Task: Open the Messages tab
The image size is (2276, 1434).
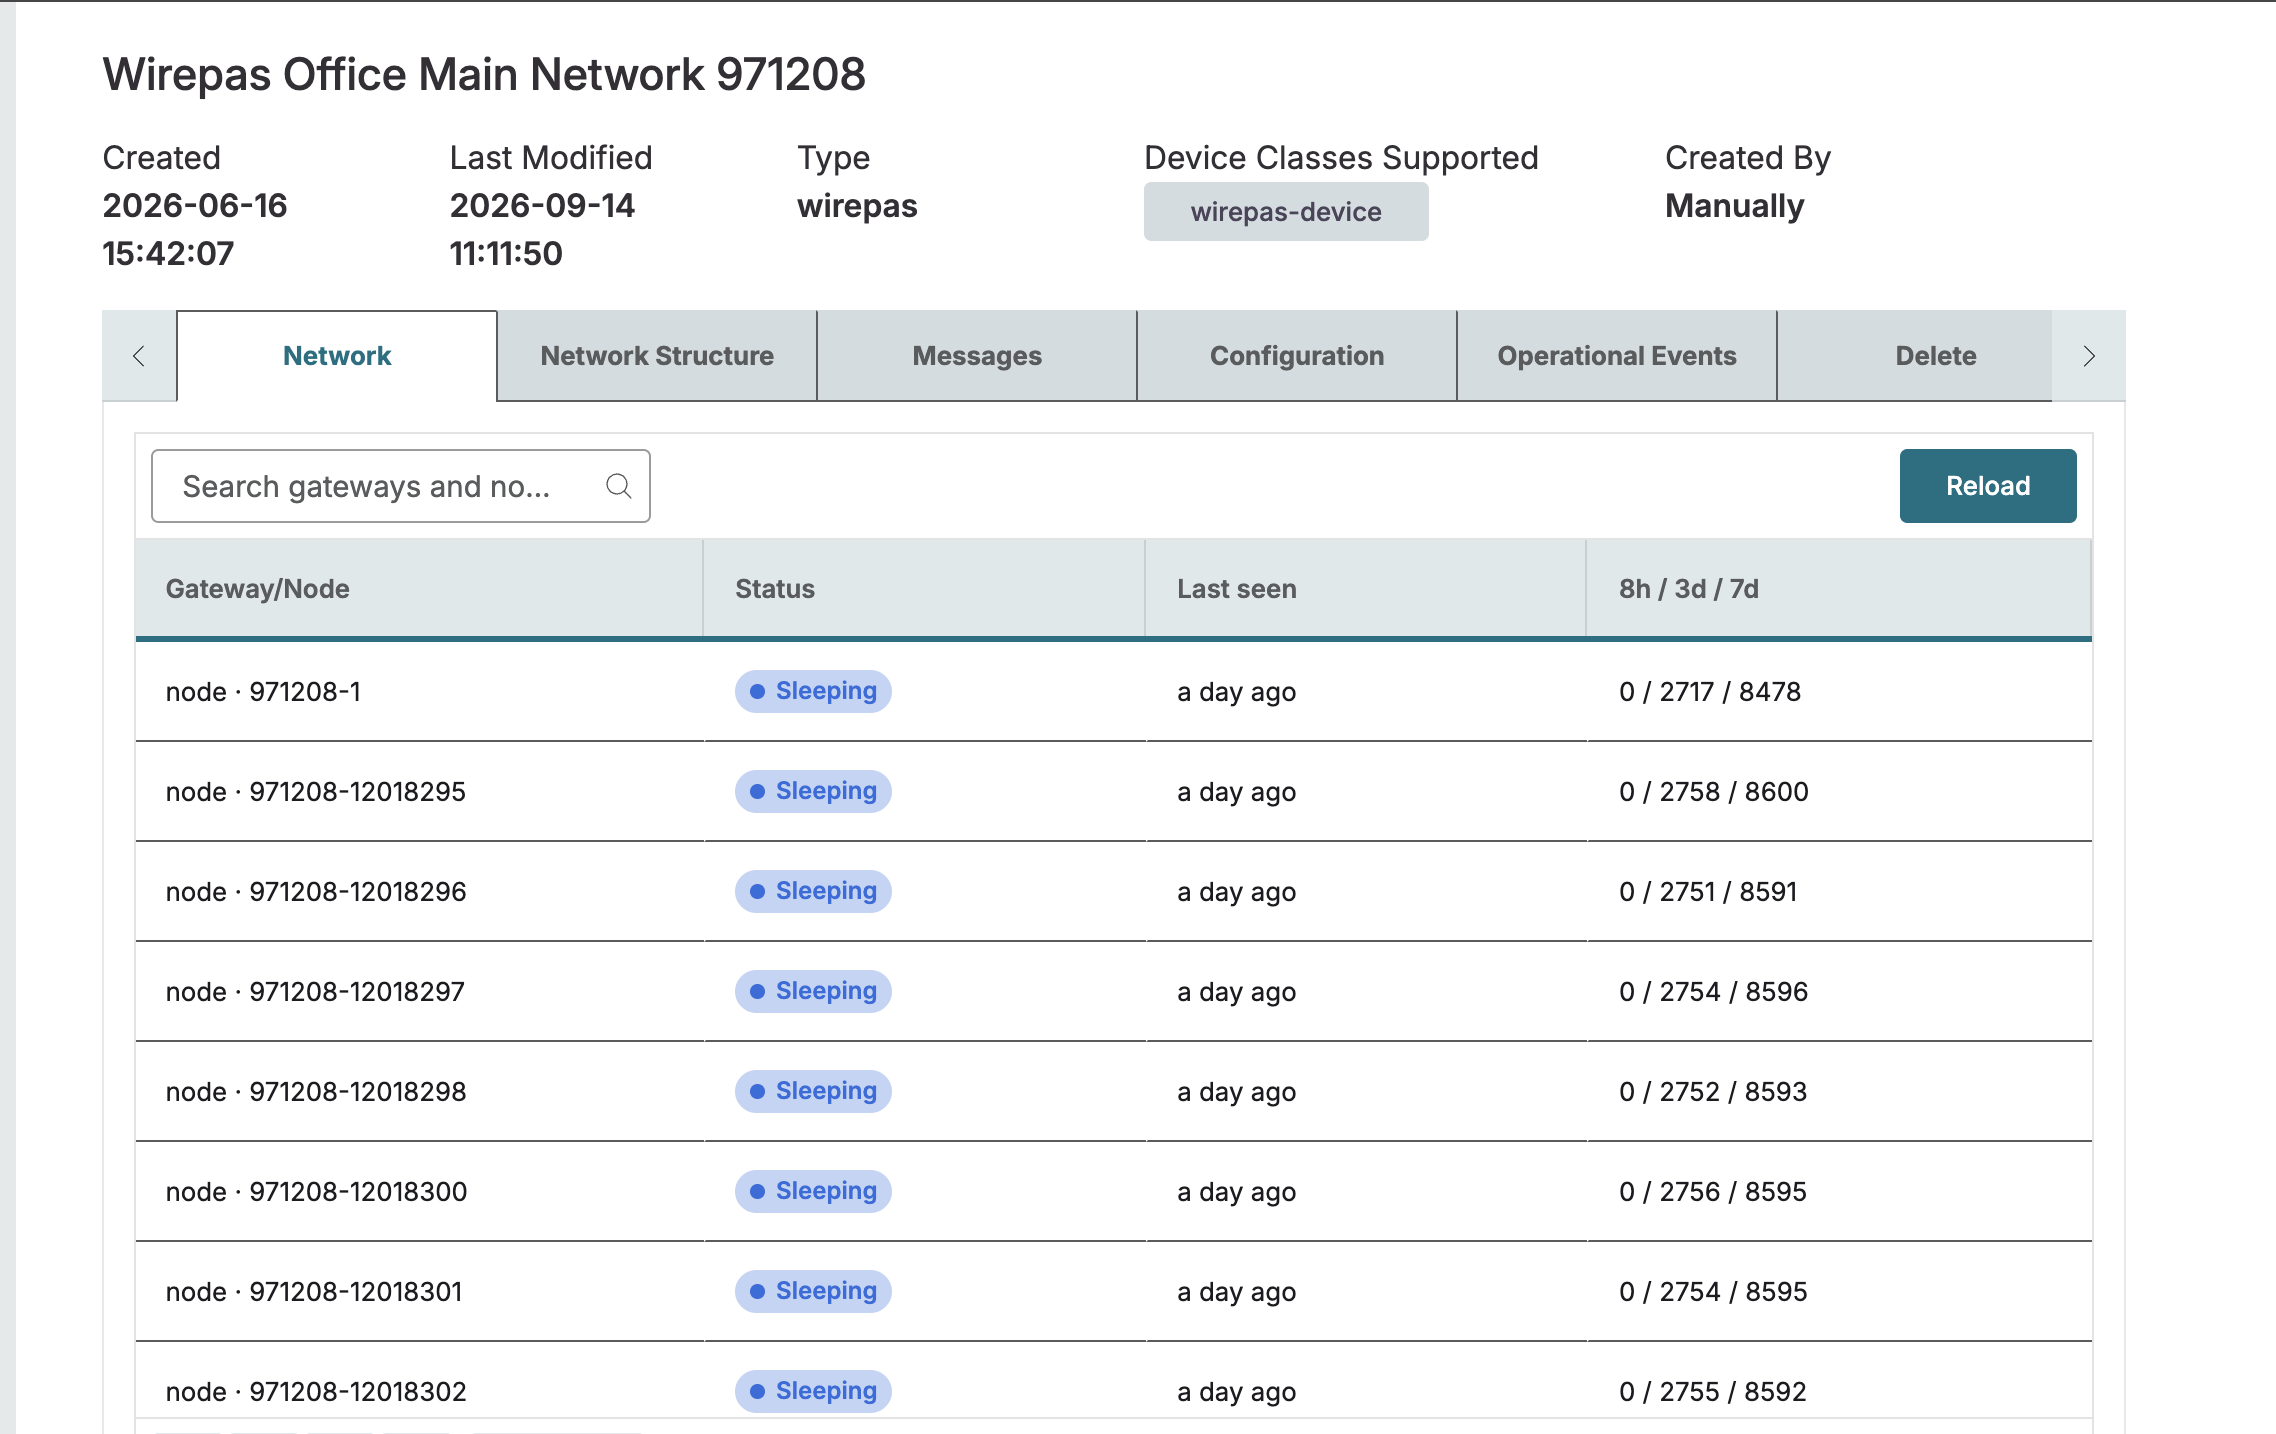Action: (x=977, y=356)
